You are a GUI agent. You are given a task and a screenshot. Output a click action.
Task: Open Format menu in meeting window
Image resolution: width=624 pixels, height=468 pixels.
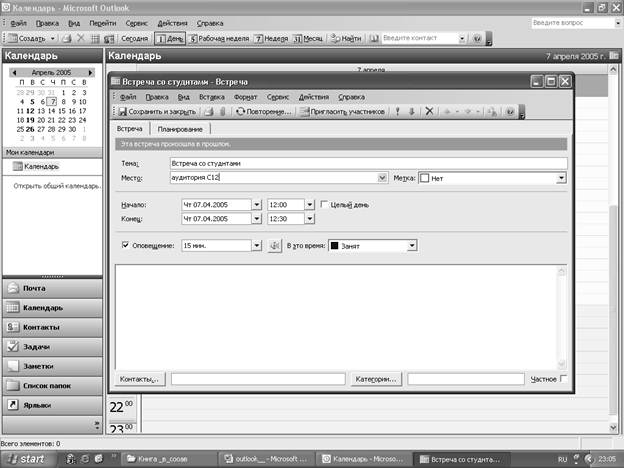[x=246, y=97]
